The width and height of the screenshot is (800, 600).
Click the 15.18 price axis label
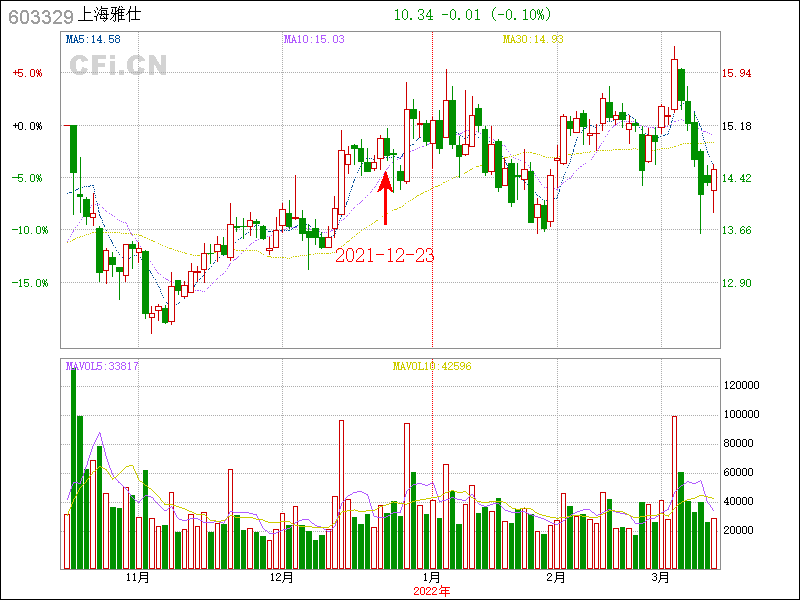pos(736,126)
